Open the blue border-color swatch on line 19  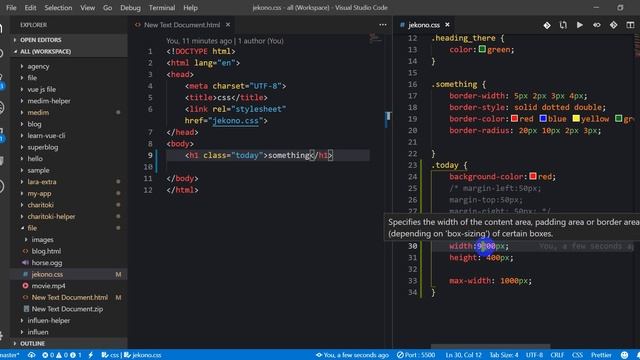tap(543, 119)
